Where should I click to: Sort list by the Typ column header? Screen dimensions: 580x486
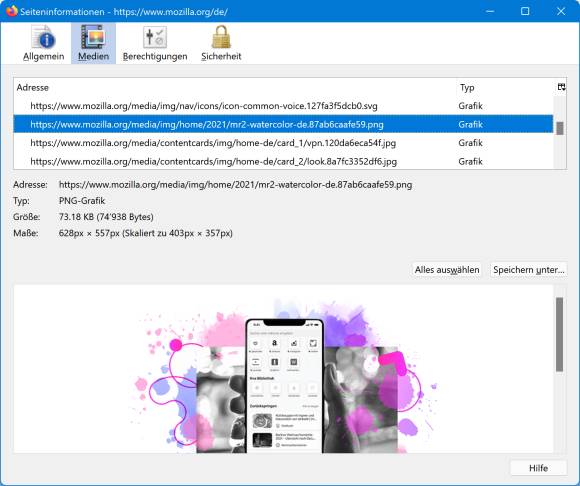505,88
